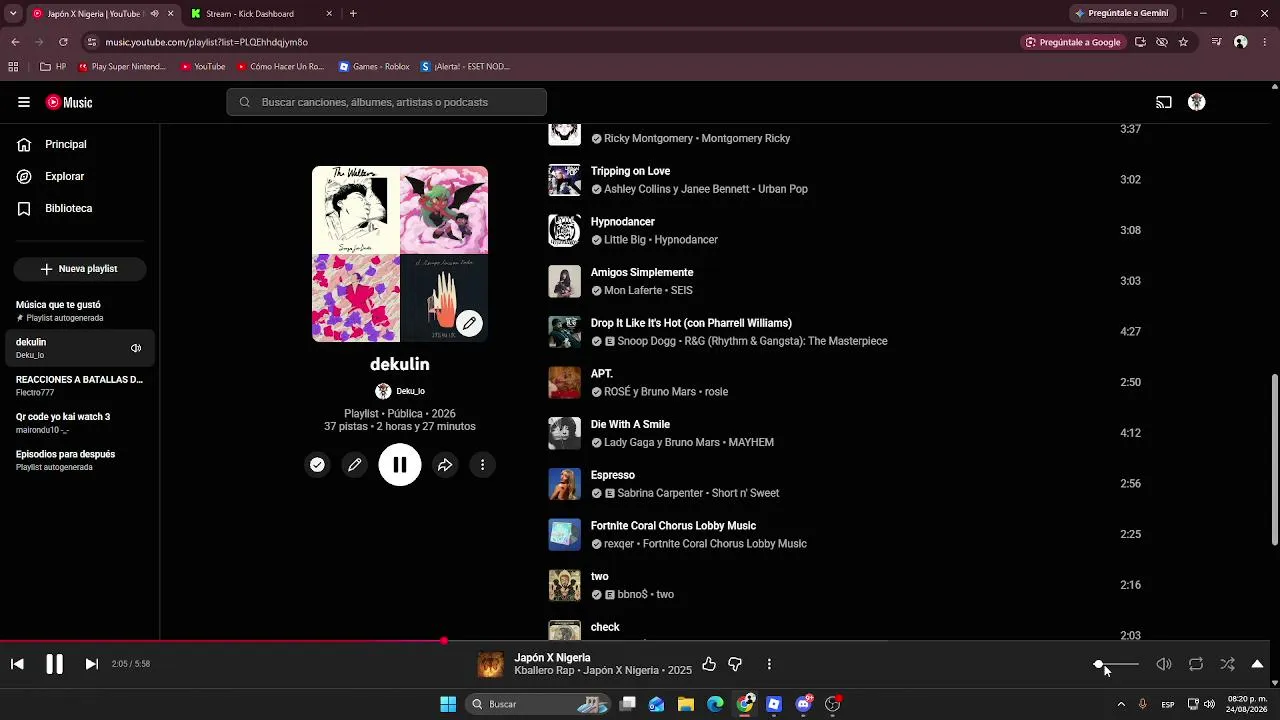
Task: Open the YouTube bookmark in the bookmarks bar
Action: click(x=203, y=67)
